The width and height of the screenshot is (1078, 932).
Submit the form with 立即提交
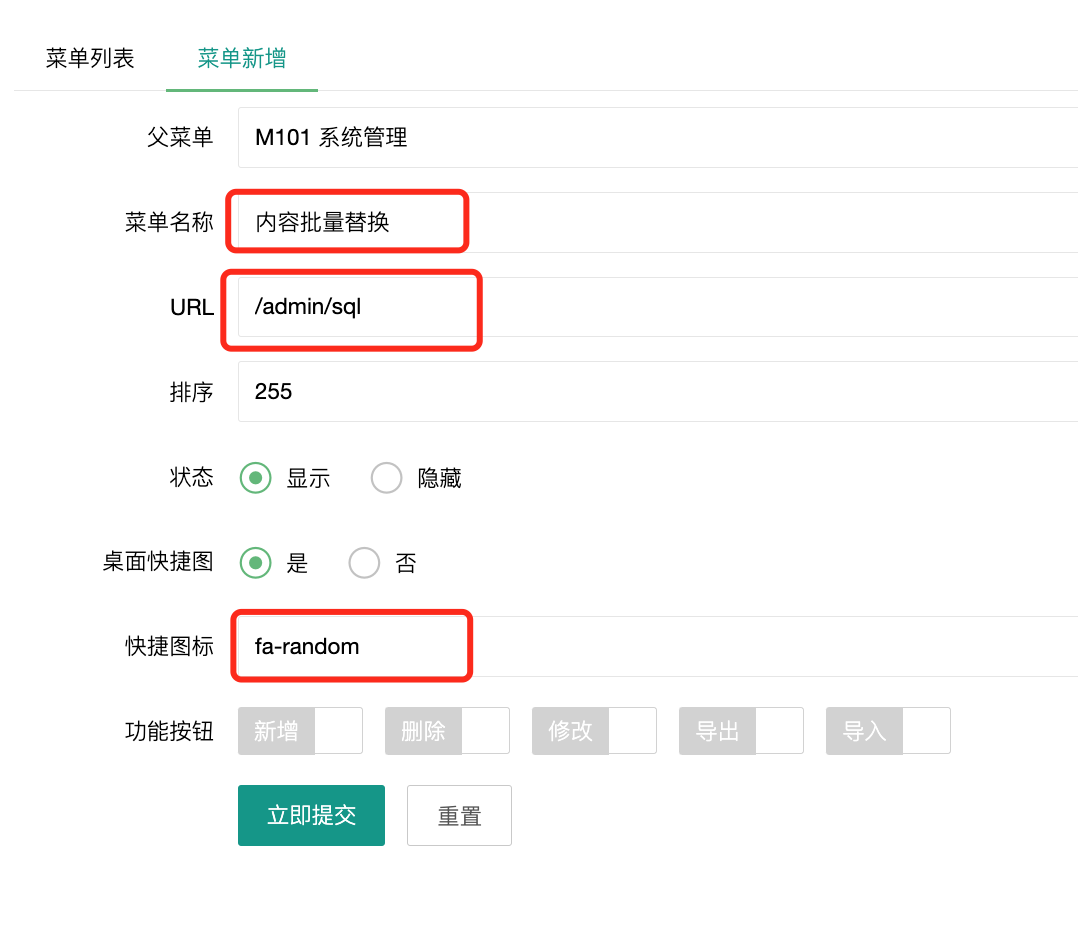[x=311, y=815]
